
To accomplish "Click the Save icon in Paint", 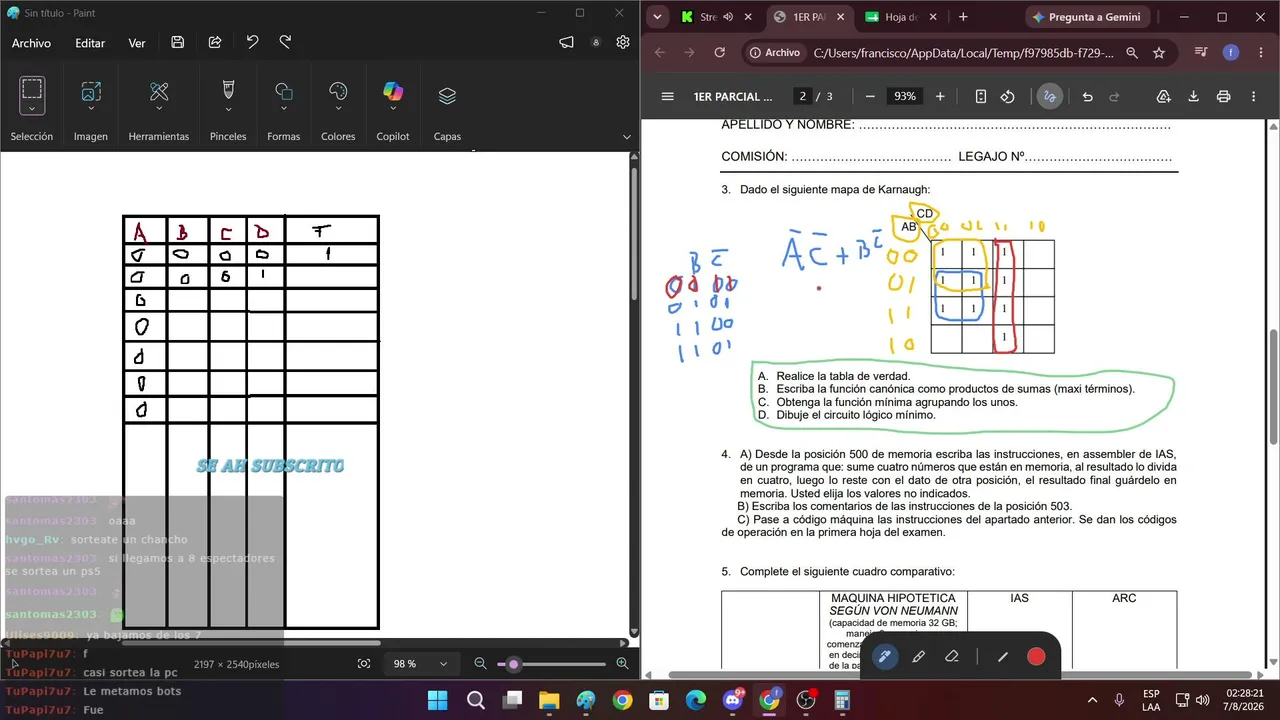I will coord(177,42).
